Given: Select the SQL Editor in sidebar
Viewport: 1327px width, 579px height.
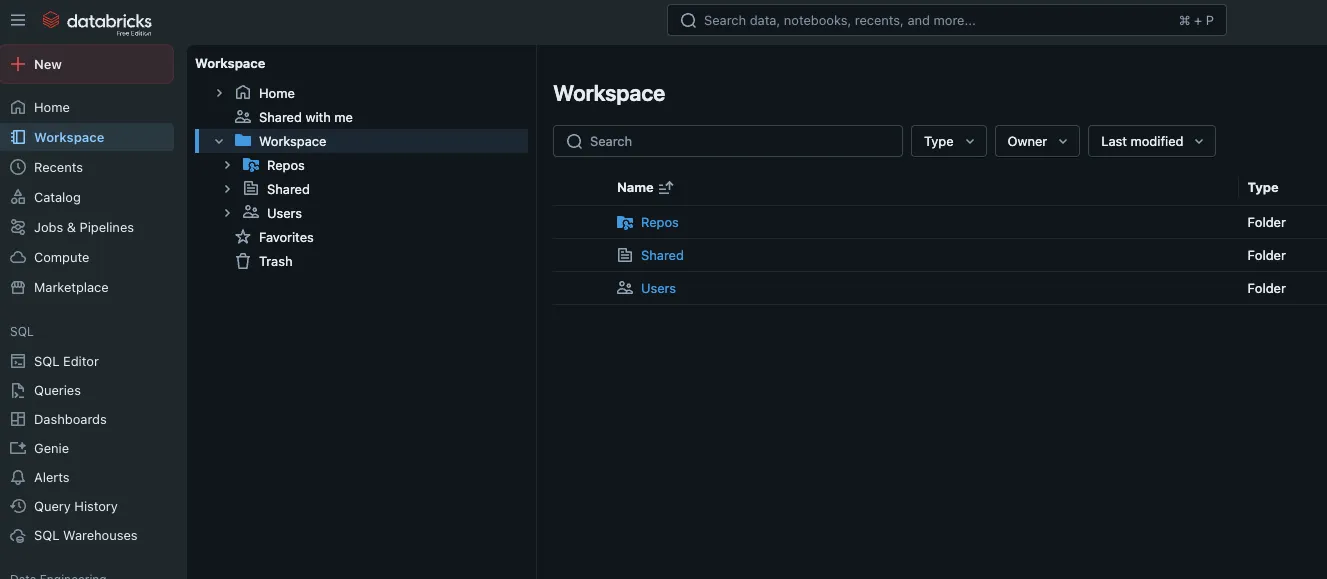Looking at the screenshot, I should 66,361.
